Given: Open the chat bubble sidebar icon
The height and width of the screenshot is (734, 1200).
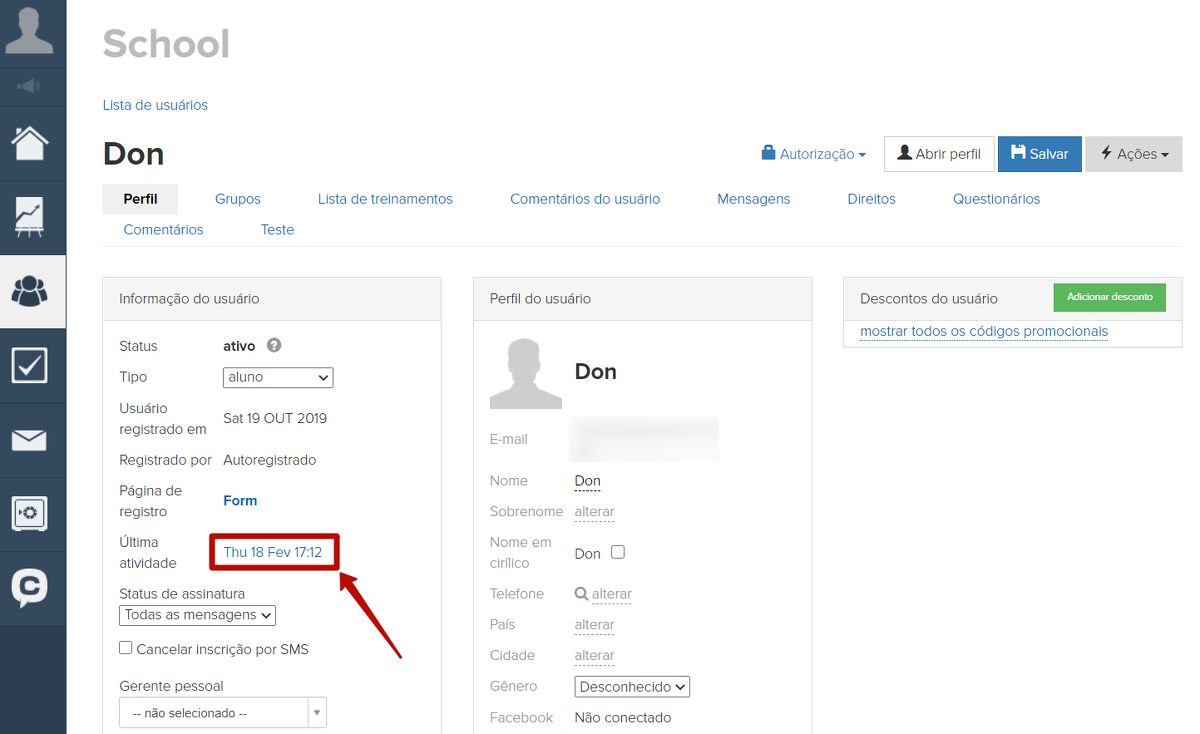Looking at the screenshot, I should [x=30, y=588].
